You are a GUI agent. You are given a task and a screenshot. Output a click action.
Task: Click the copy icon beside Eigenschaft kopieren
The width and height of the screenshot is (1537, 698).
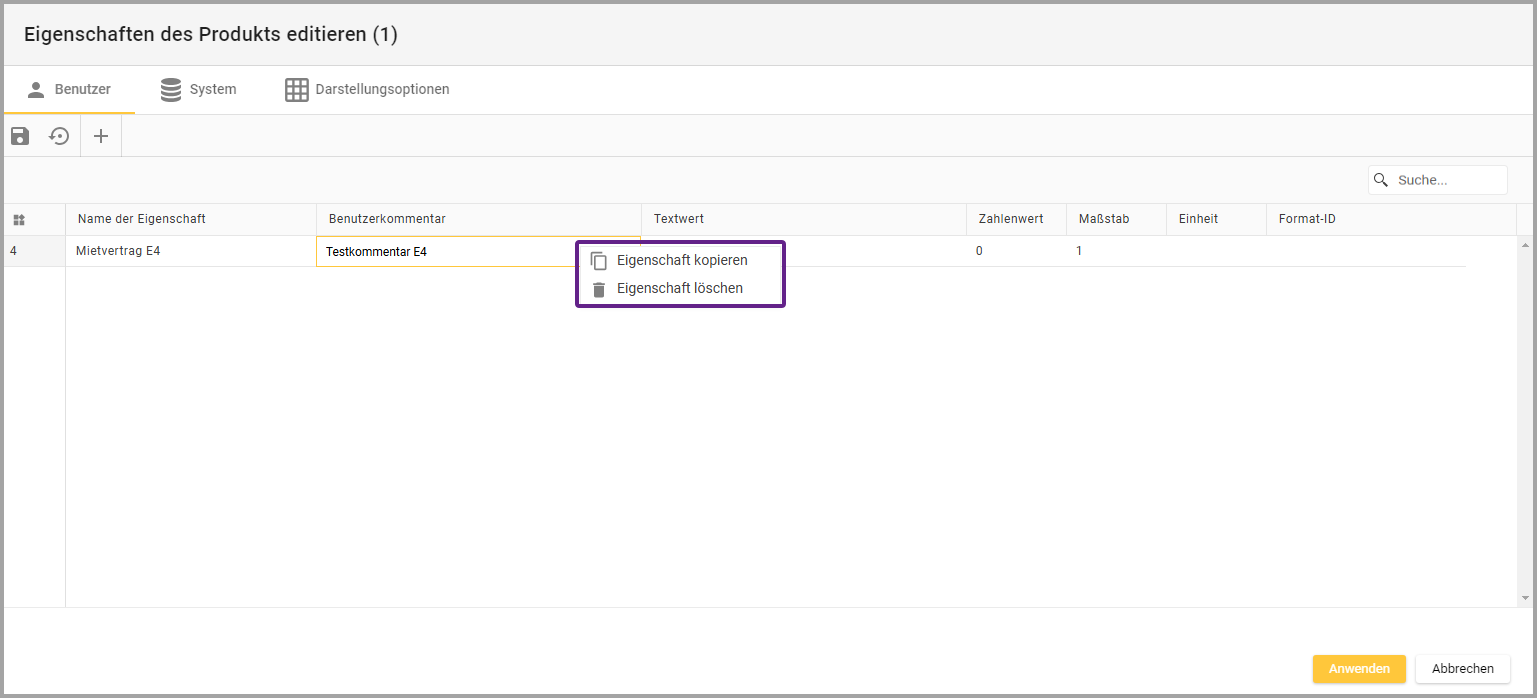click(x=599, y=261)
